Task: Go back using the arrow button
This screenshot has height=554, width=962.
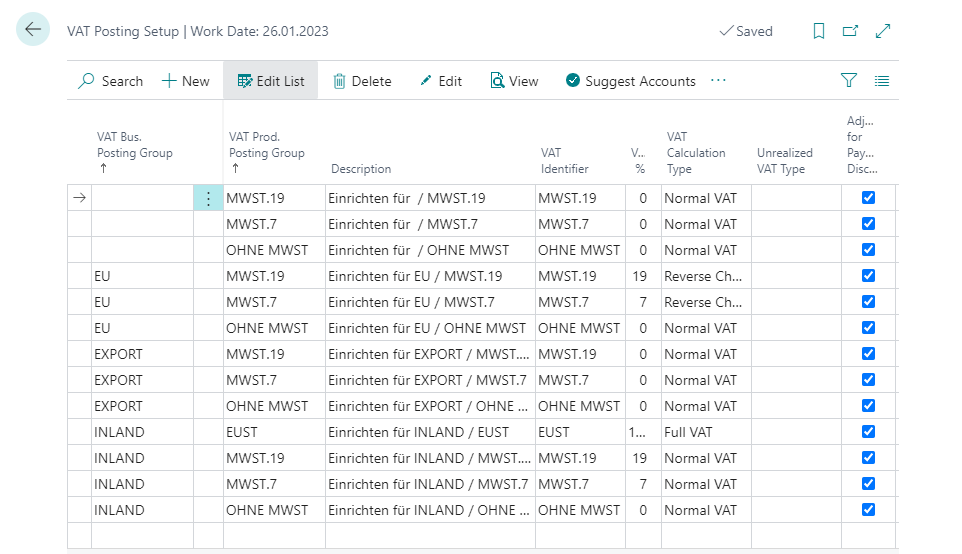Action: tap(33, 29)
